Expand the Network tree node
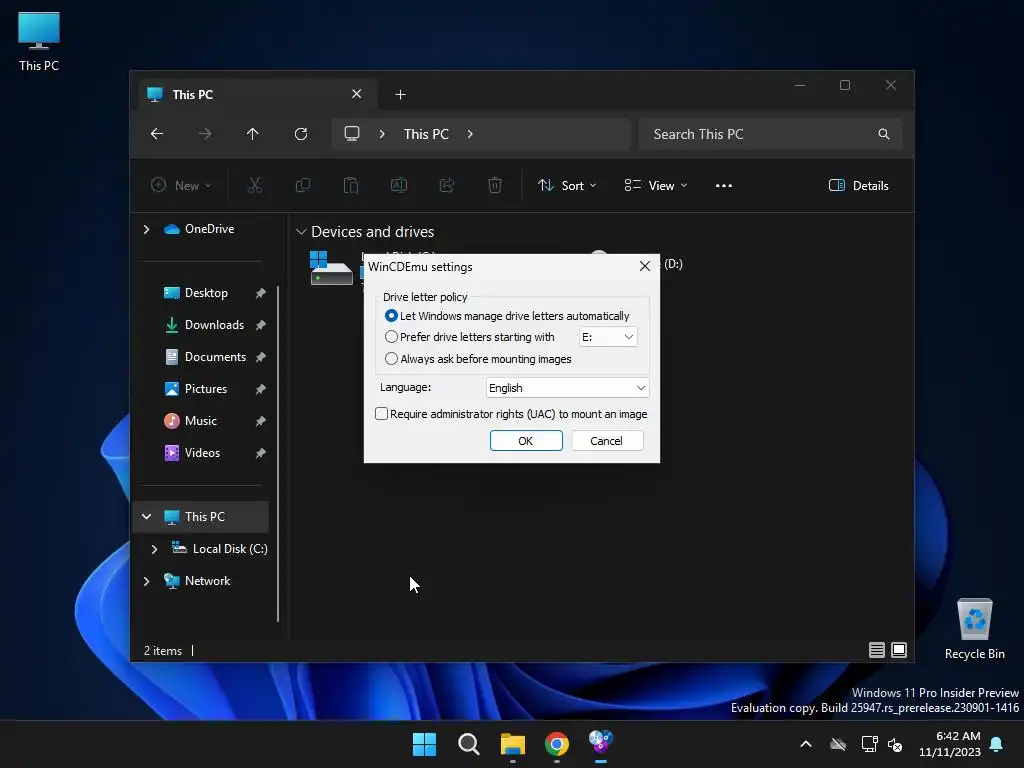 pos(146,581)
